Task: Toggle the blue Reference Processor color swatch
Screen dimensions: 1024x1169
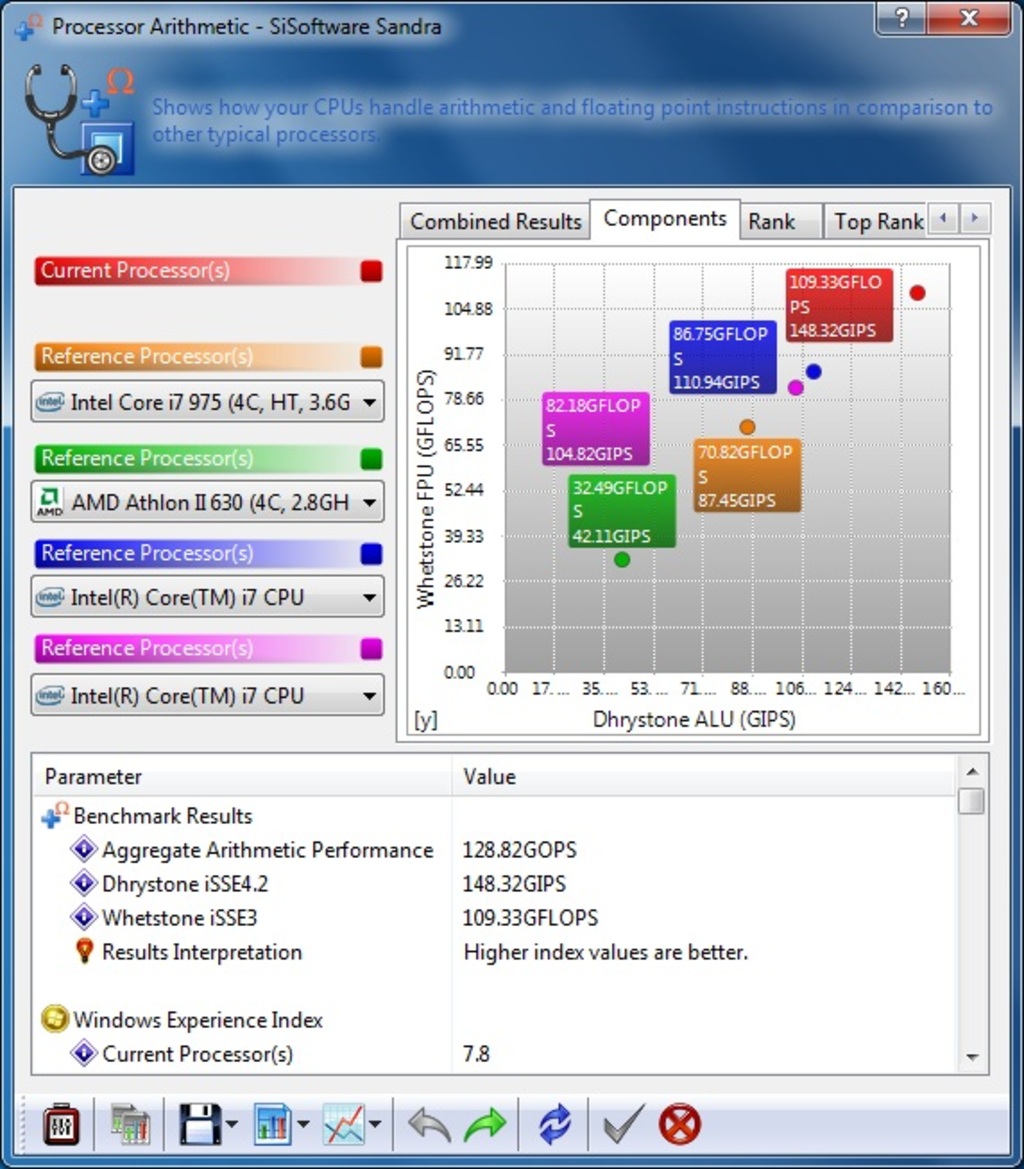Action: click(371, 554)
